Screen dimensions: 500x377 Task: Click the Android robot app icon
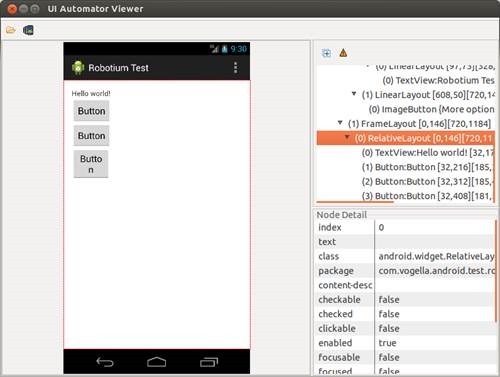click(78, 68)
